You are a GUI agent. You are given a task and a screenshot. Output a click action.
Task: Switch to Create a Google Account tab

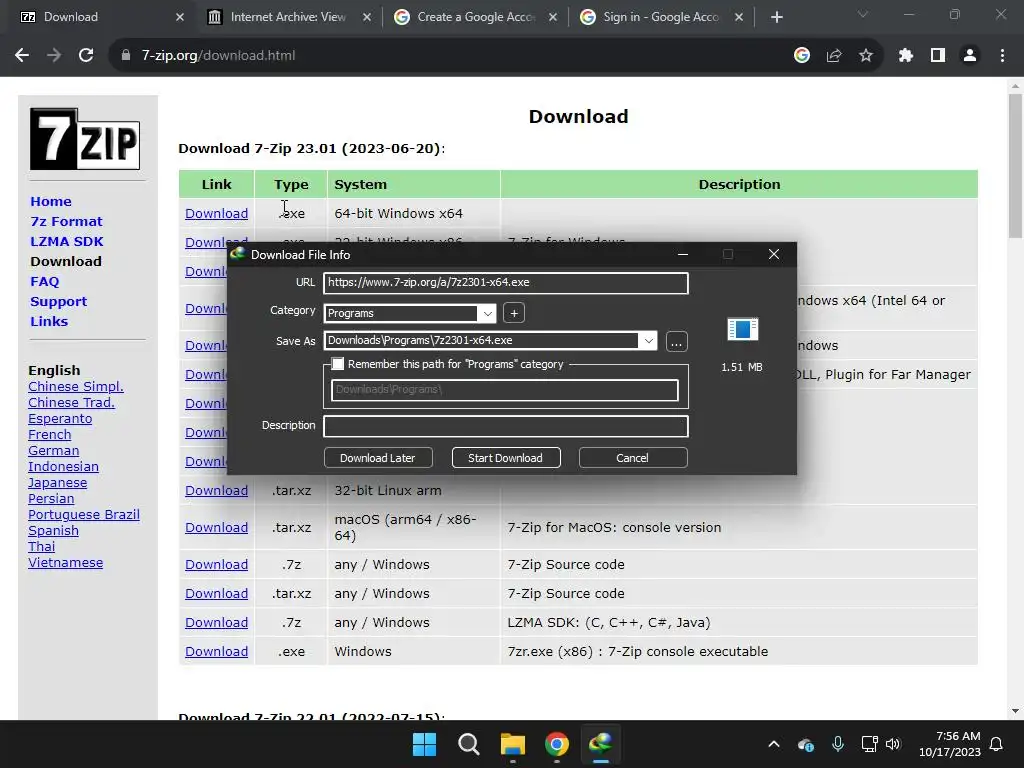point(477,17)
